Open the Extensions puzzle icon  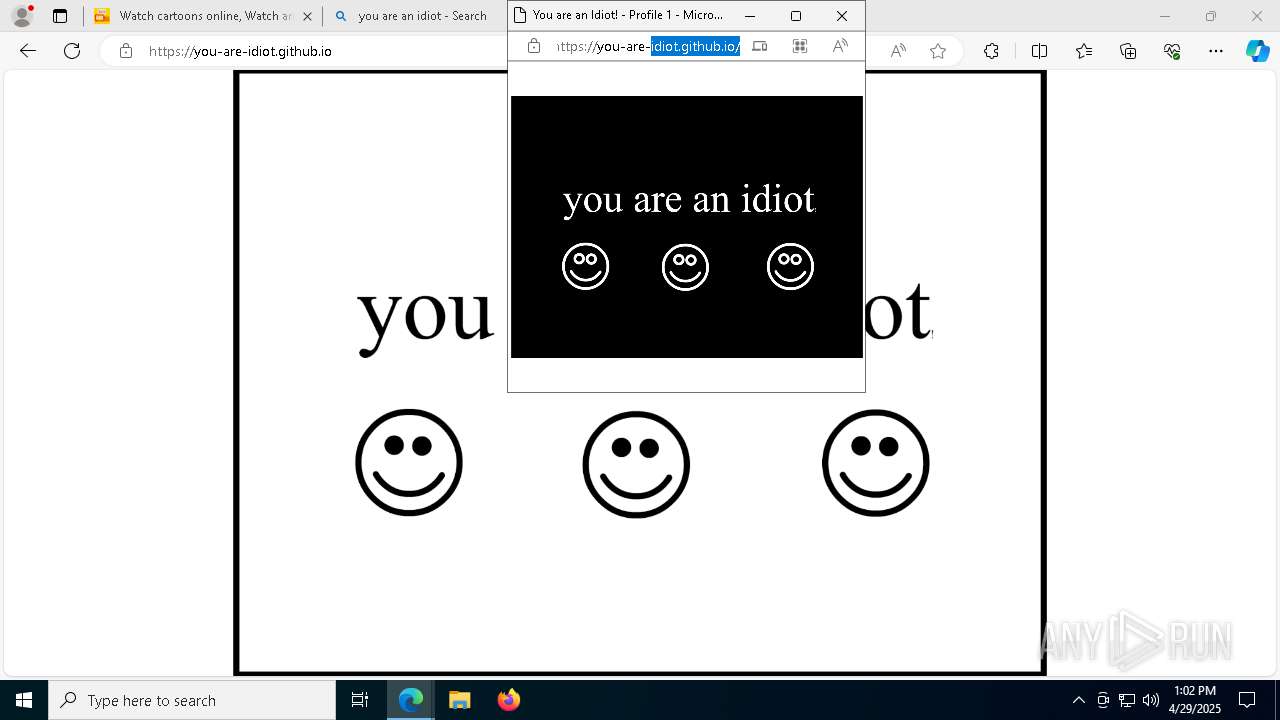pos(991,51)
